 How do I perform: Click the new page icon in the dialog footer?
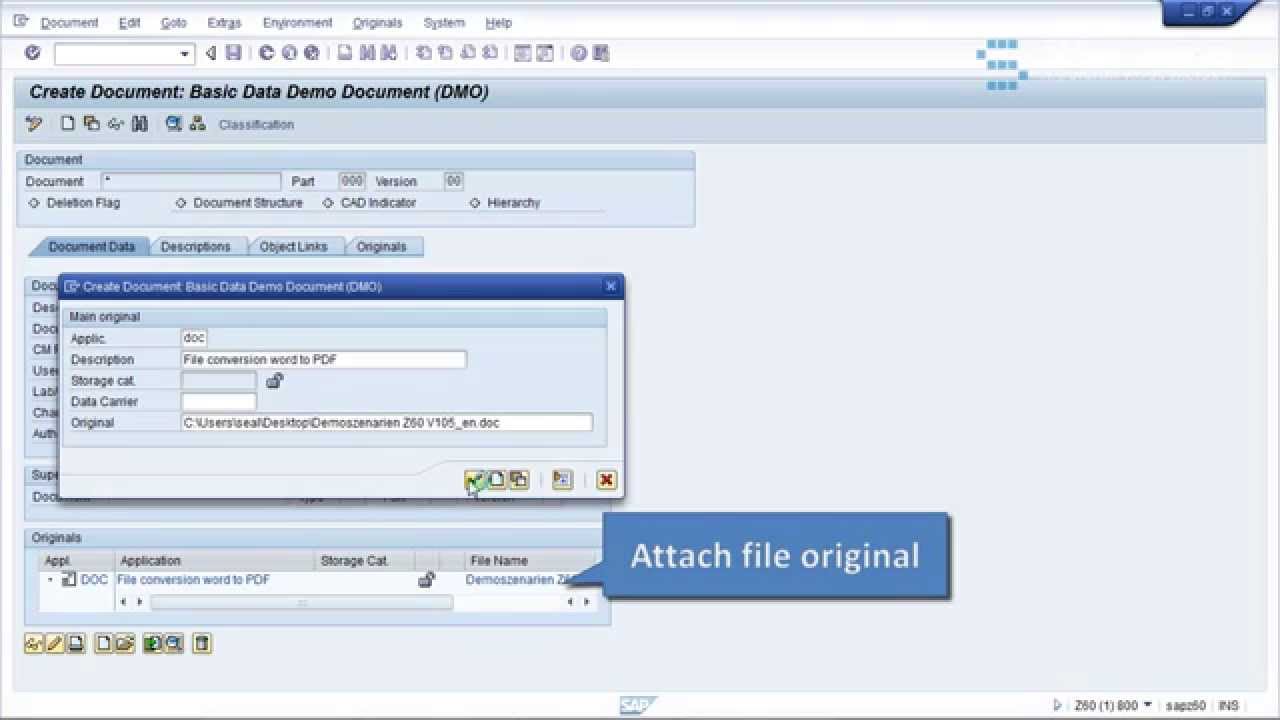497,480
